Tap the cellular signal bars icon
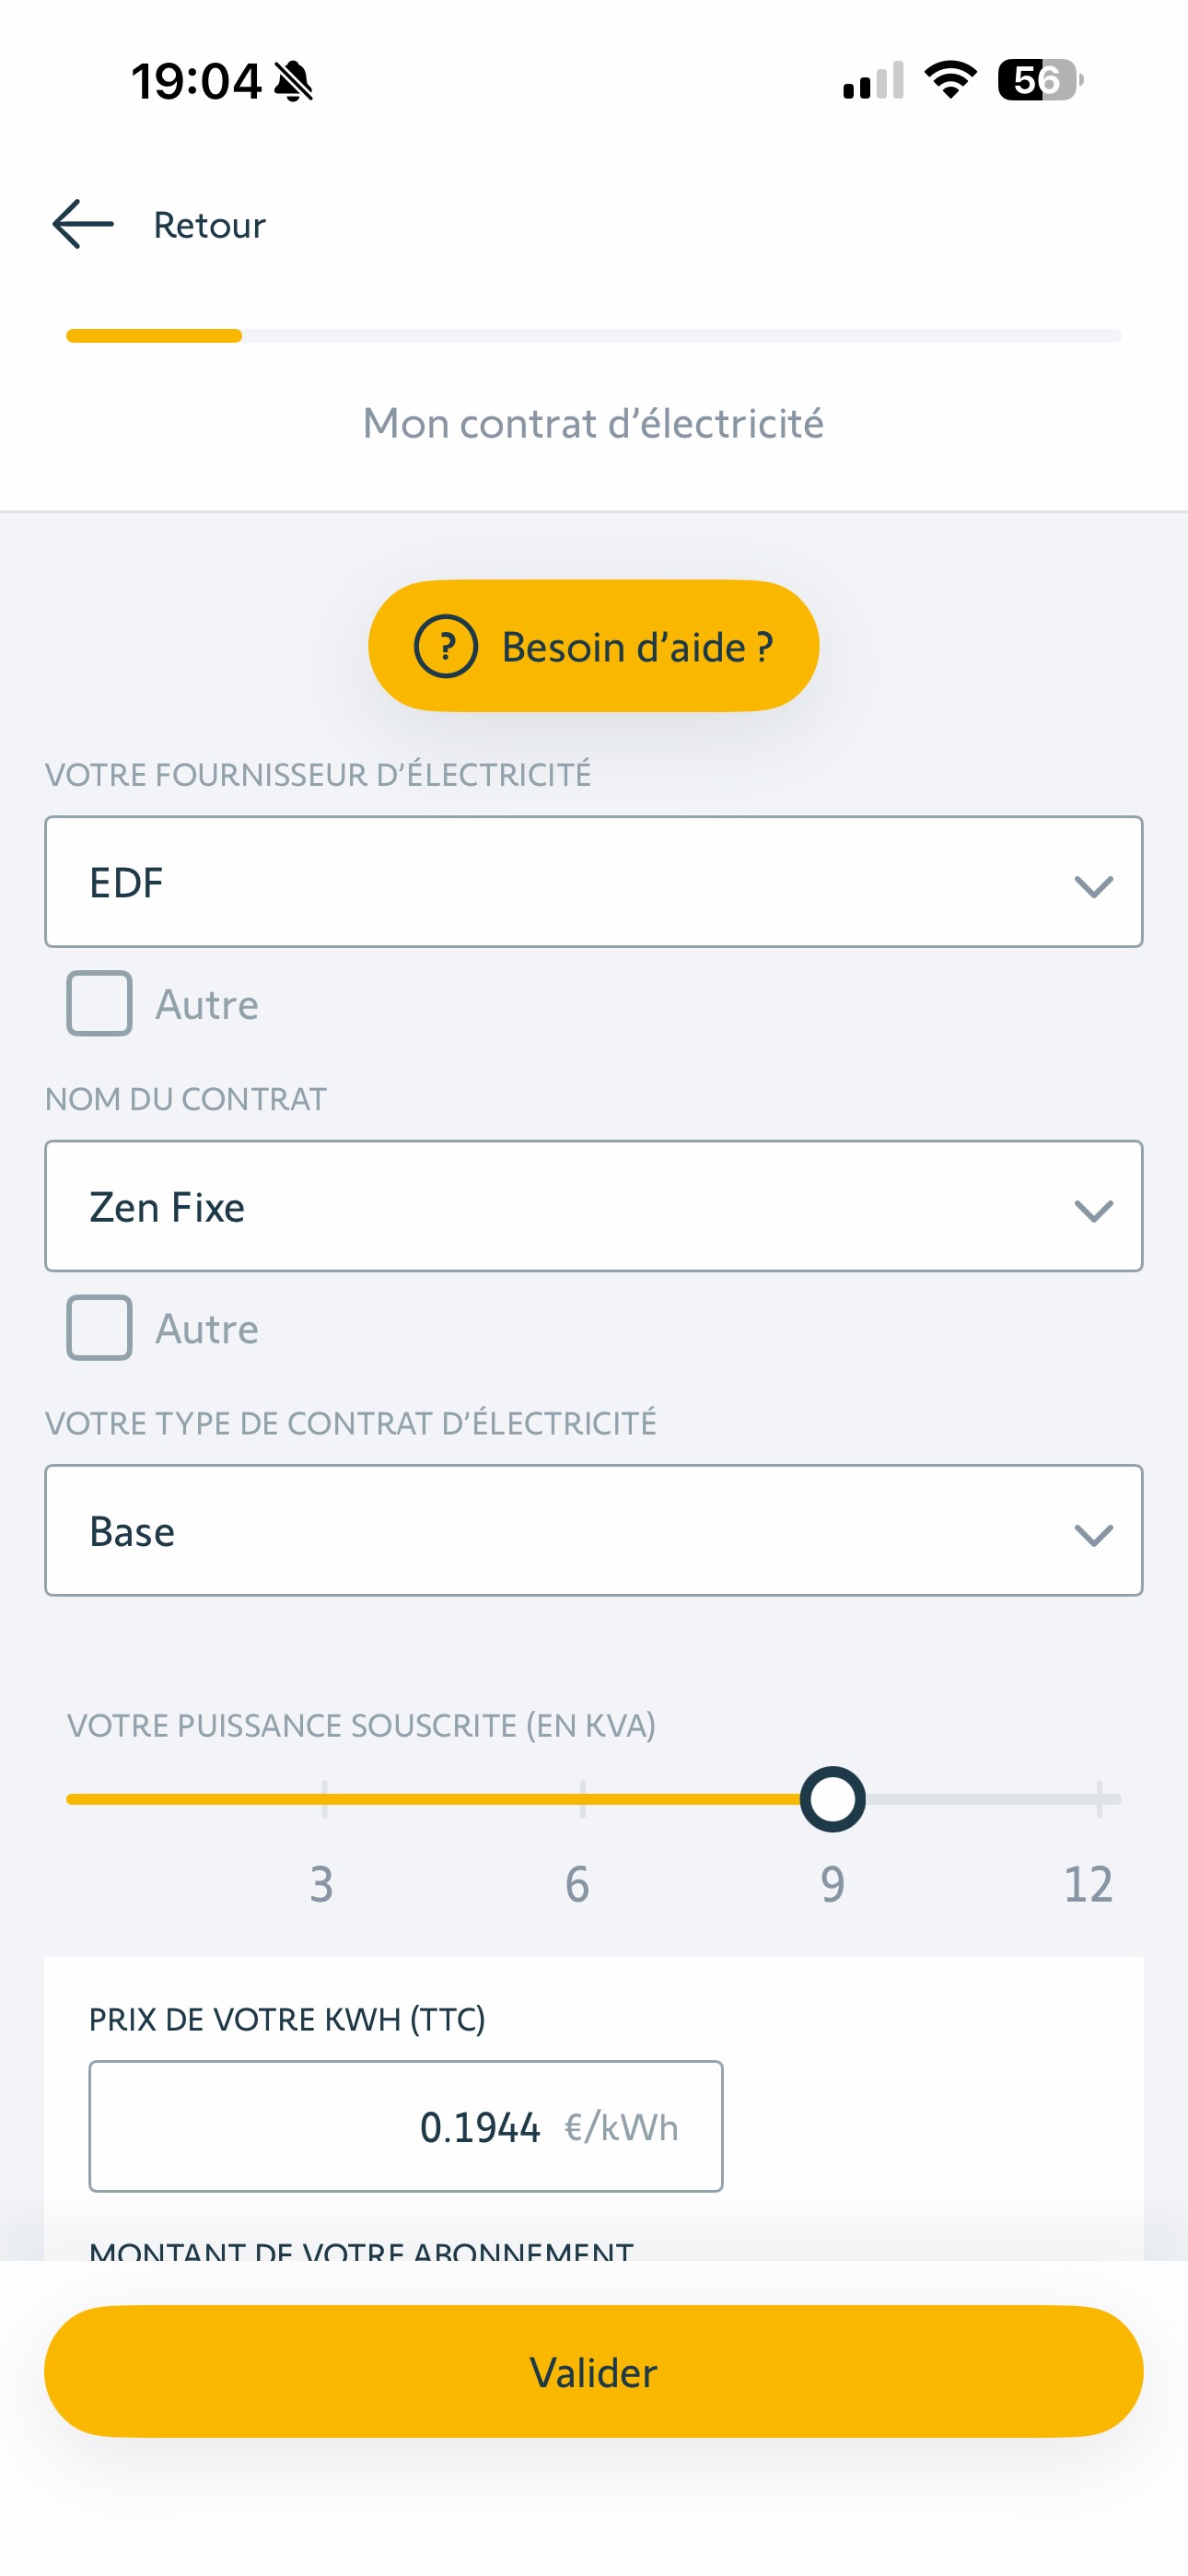 click(x=873, y=81)
